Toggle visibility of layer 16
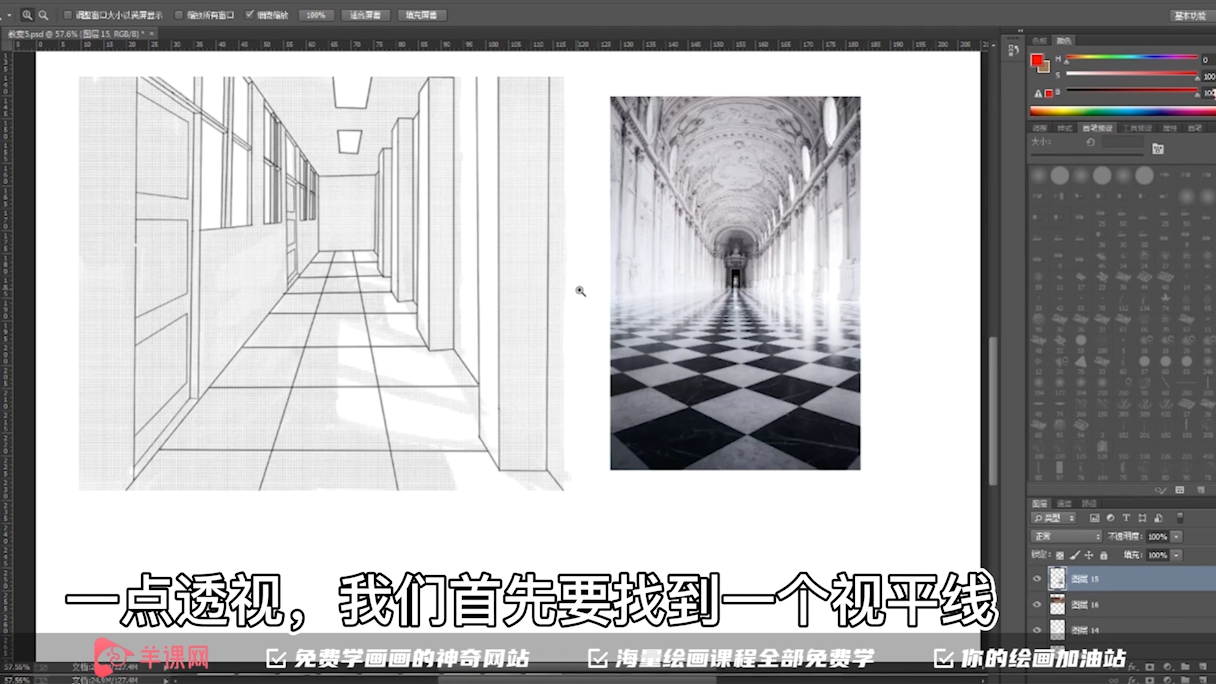1216x684 pixels. [x=1037, y=605]
